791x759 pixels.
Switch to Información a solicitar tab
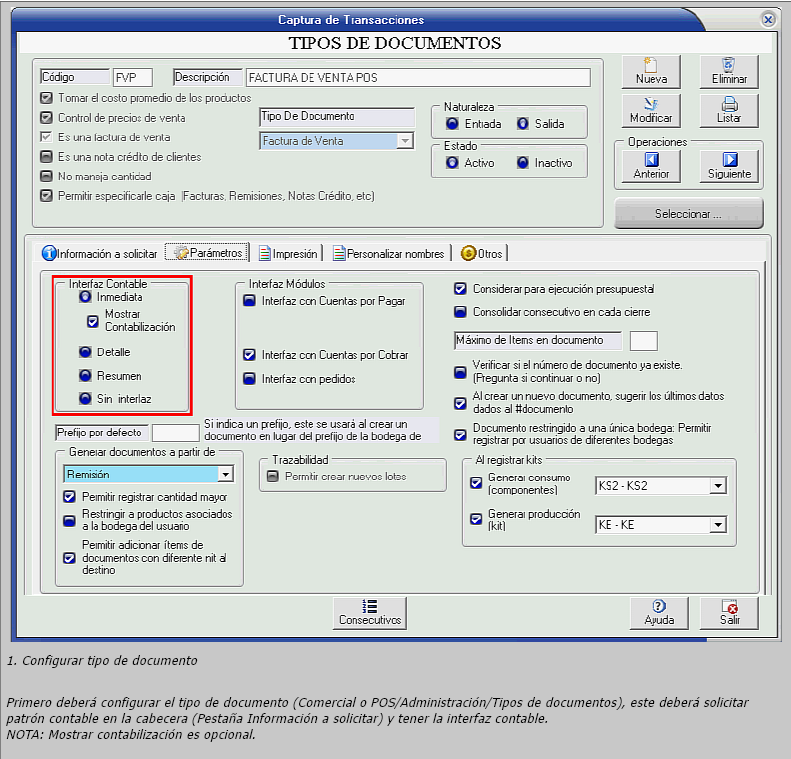[x=100, y=254]
